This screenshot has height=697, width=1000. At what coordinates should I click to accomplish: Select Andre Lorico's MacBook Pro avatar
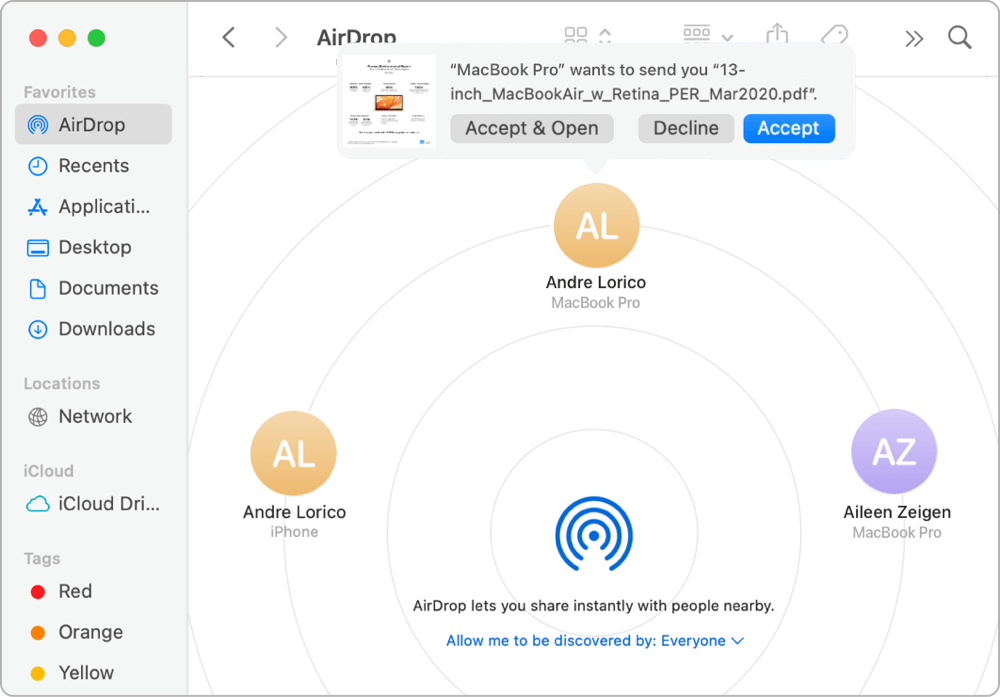(596, 226)
